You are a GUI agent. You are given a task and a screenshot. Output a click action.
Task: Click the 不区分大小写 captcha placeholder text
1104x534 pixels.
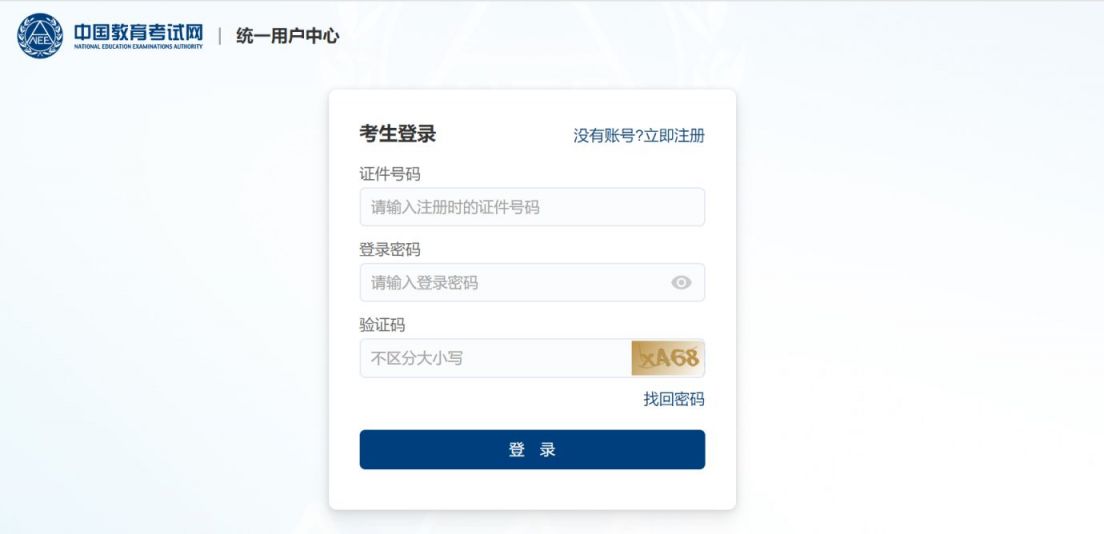click(x=417, y=358)
